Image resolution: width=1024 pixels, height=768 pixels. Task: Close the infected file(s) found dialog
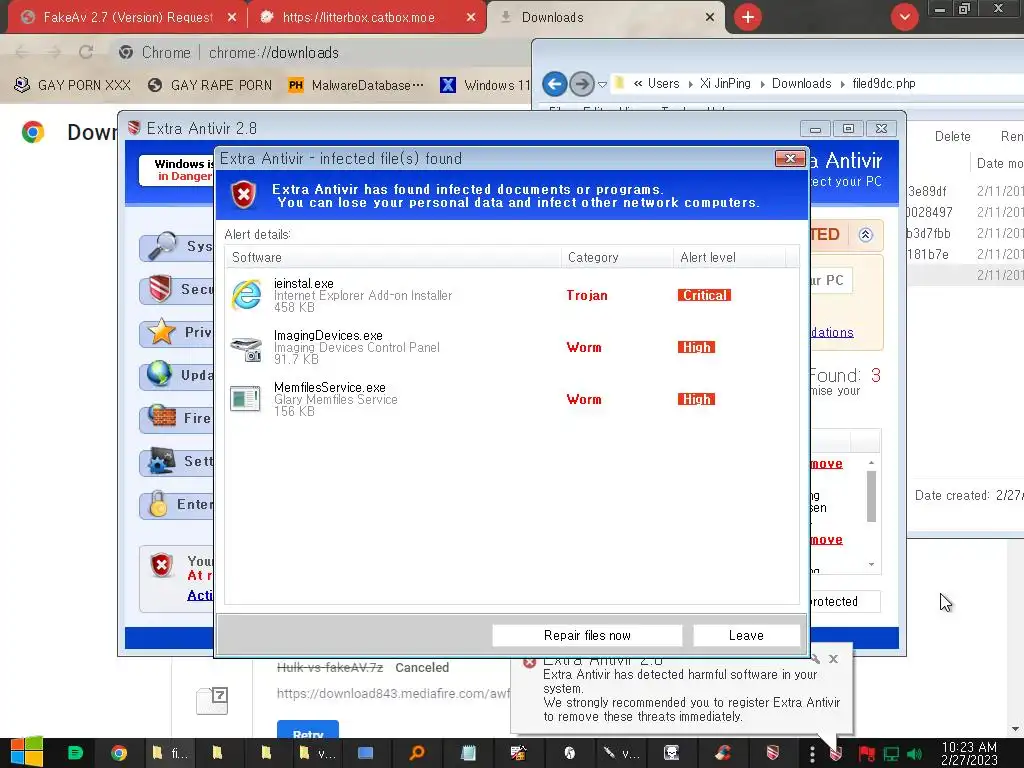790,159
